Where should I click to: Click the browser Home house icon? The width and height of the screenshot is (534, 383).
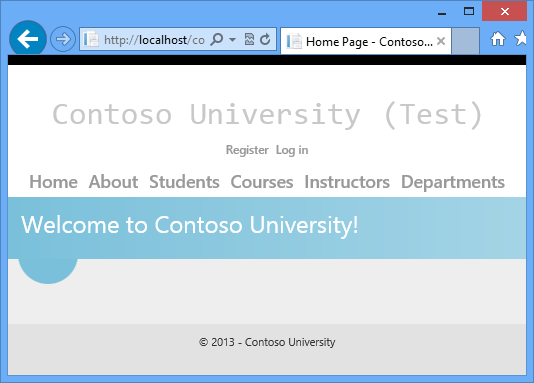click(498, 38)
